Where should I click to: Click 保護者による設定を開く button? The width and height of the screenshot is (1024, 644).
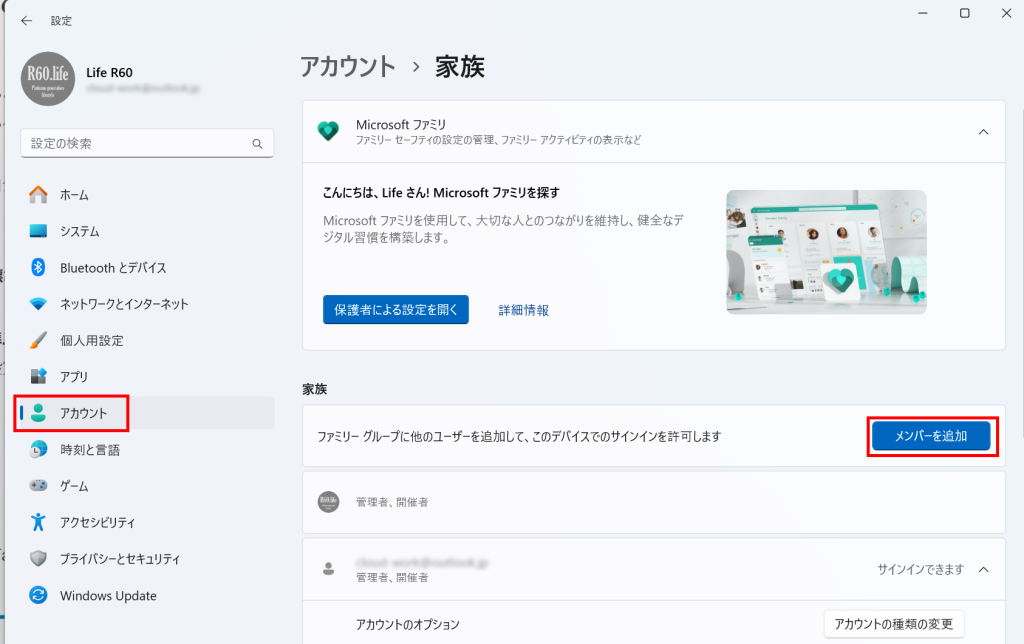(395, 310)
